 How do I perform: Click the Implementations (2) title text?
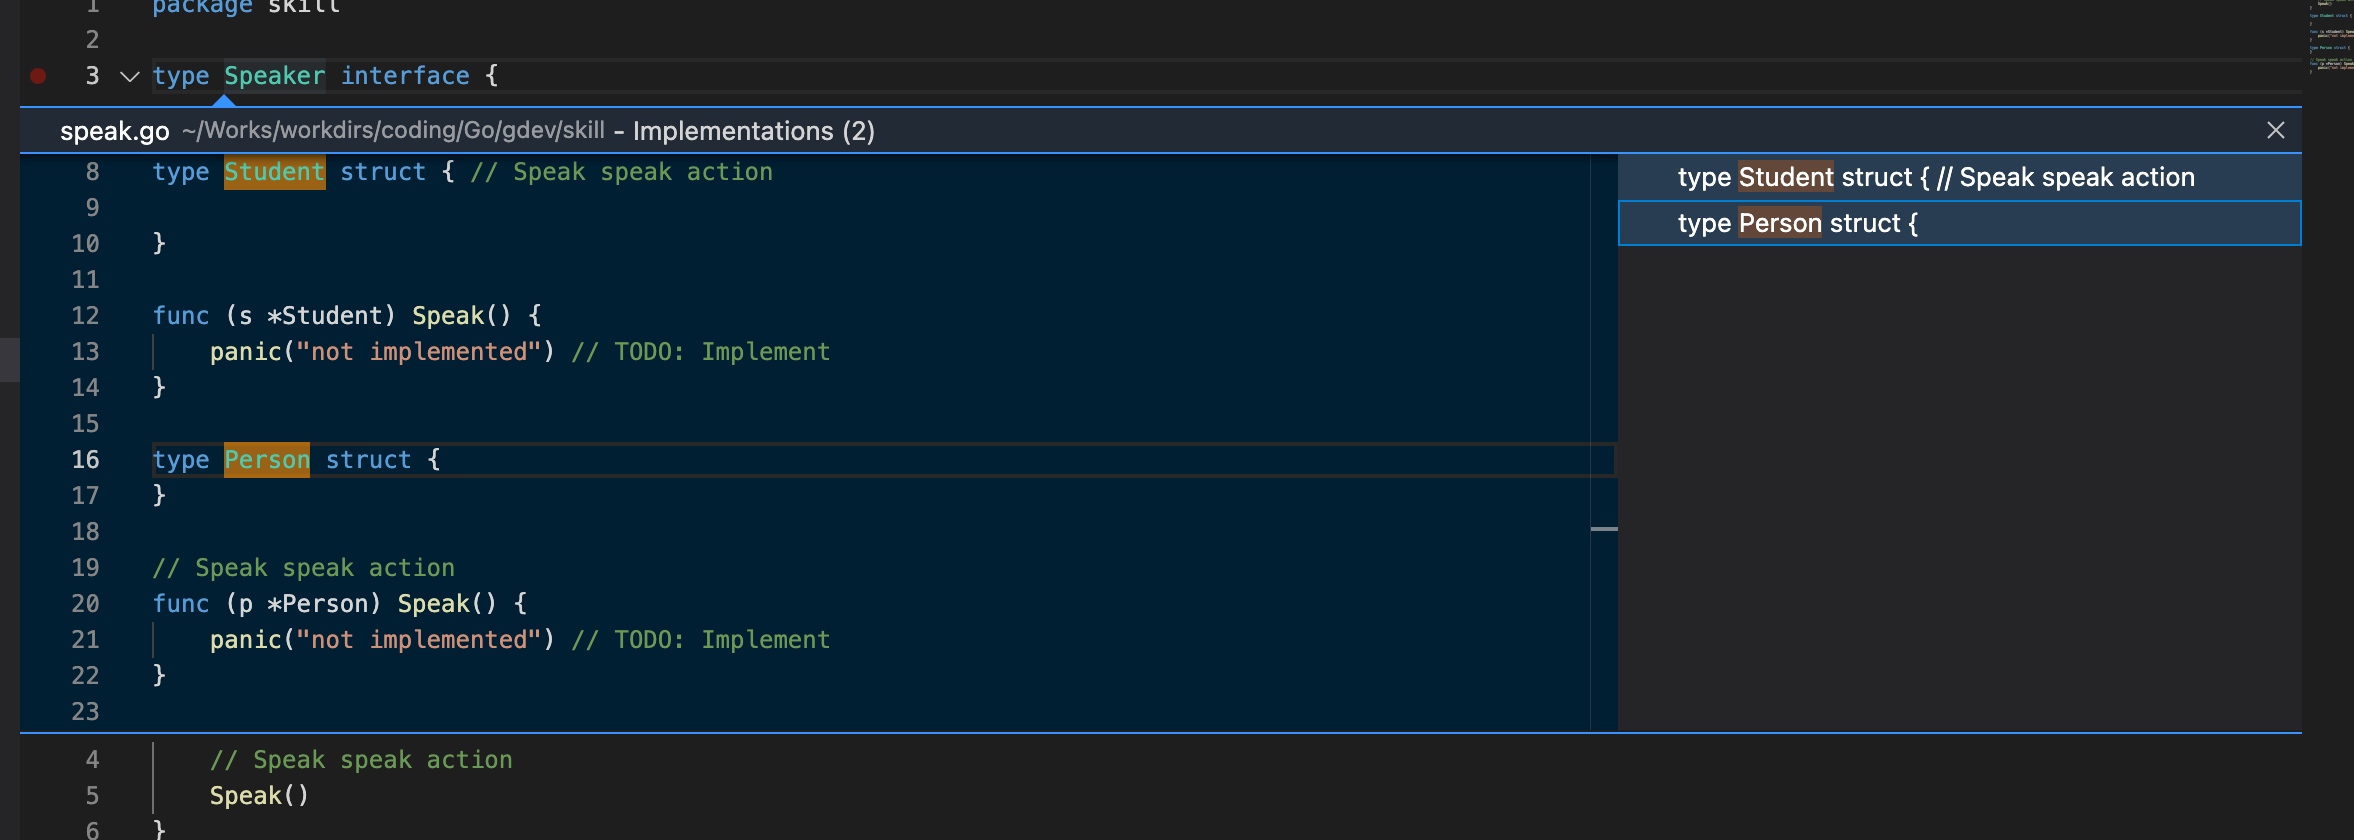click(753, 131)
